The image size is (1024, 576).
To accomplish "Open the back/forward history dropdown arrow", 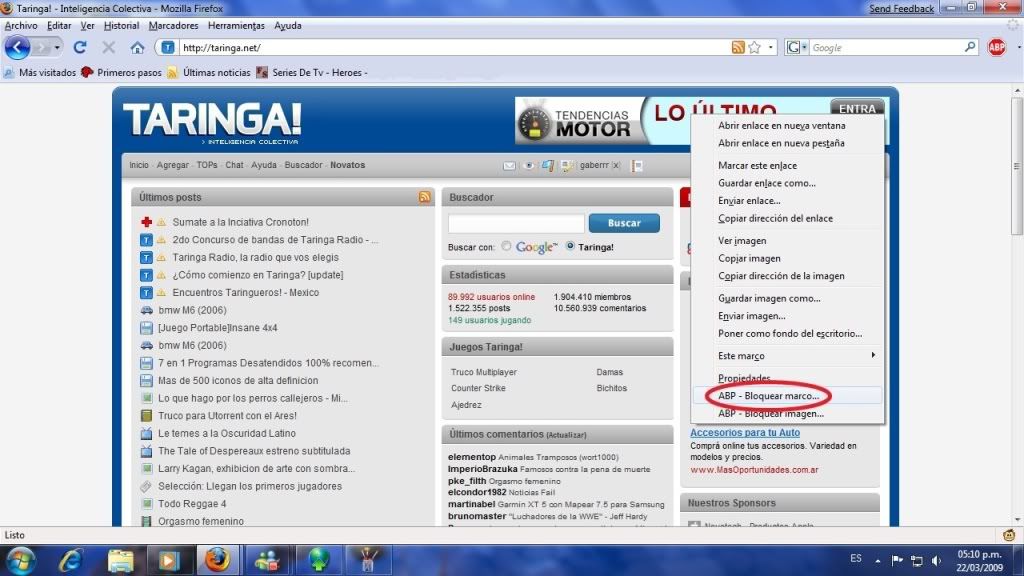I will coord(57,48).
